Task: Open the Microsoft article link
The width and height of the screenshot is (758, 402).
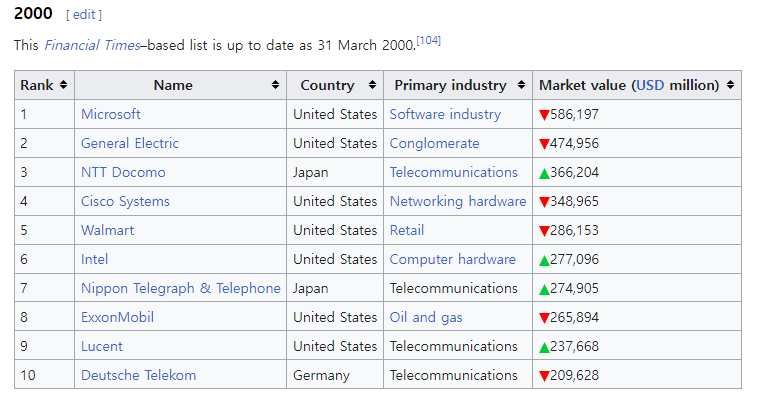Action: 111,114
